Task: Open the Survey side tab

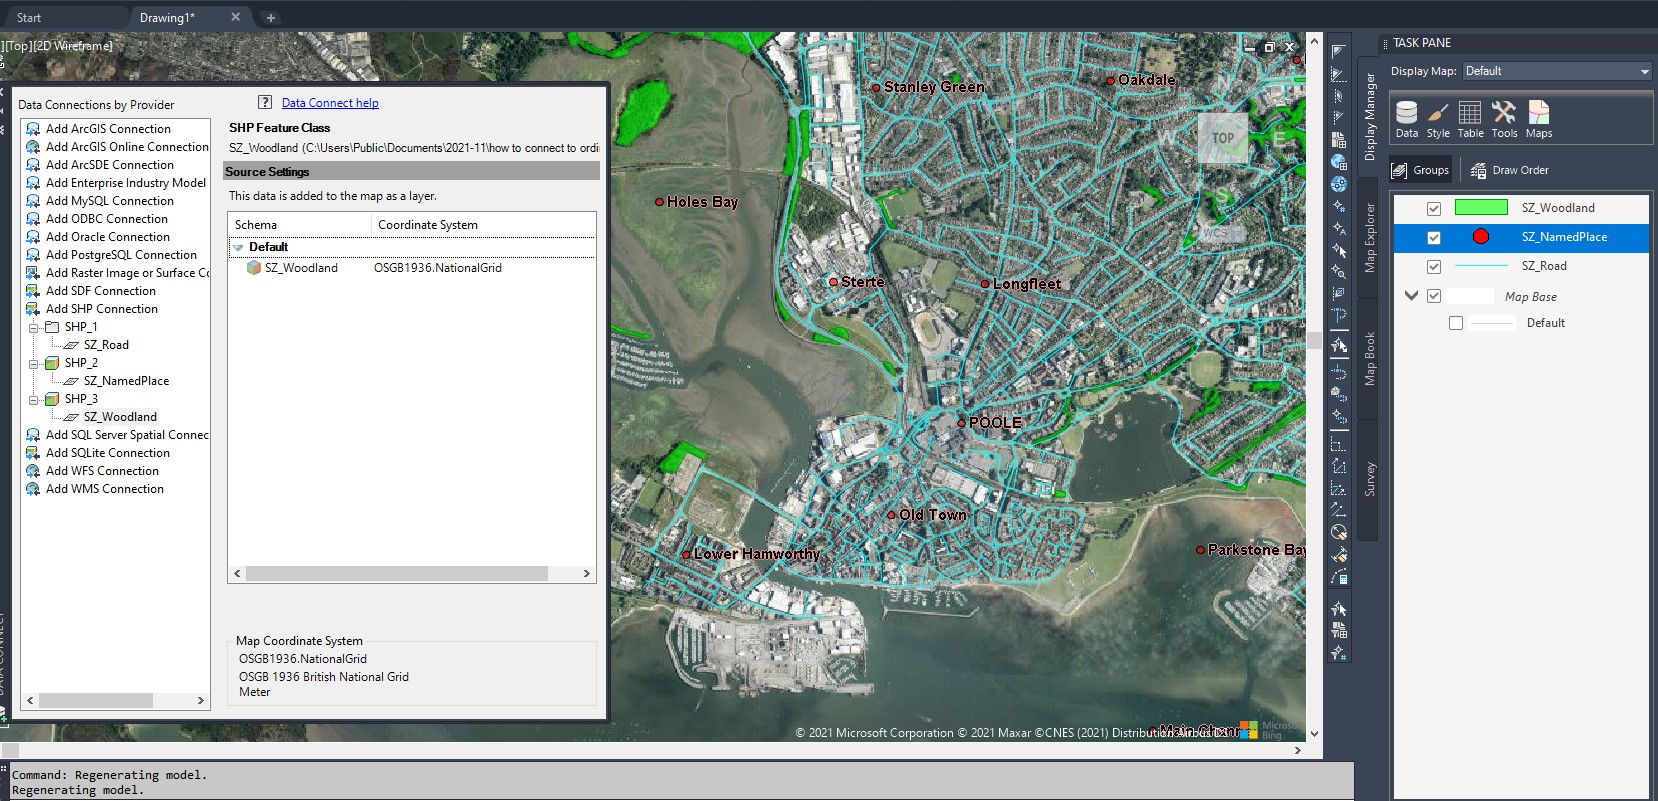Action: (1369, 479)
